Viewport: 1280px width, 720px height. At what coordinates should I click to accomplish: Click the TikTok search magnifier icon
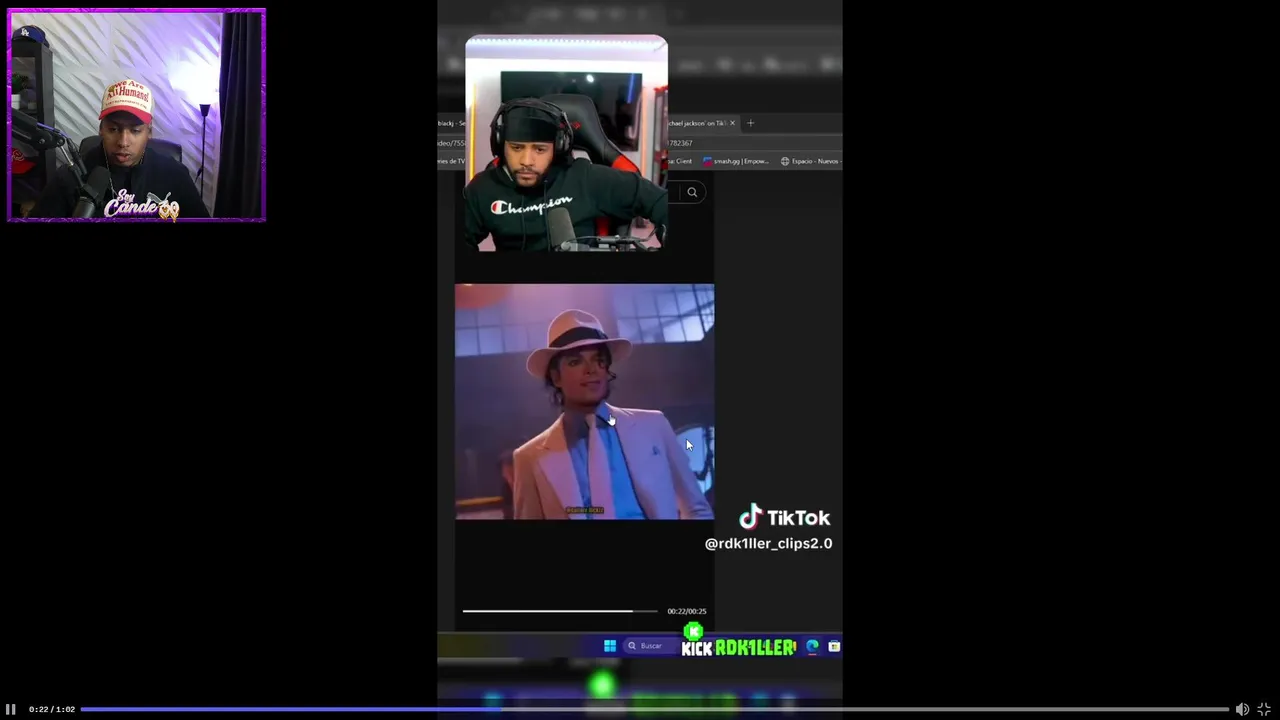point(692,192)
